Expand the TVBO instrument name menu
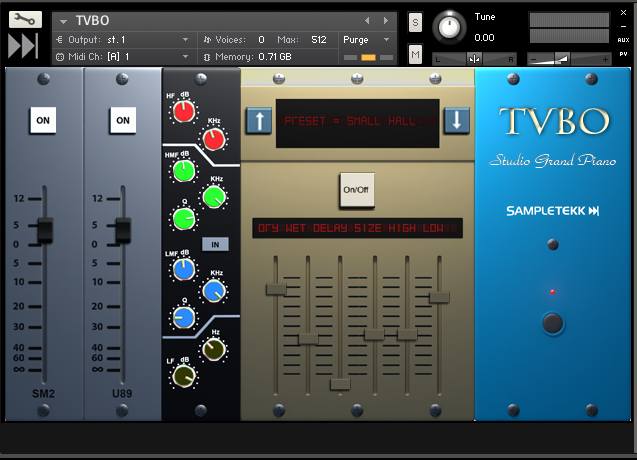The height and width of the screenshot is (460, 637). coord(63,21)
